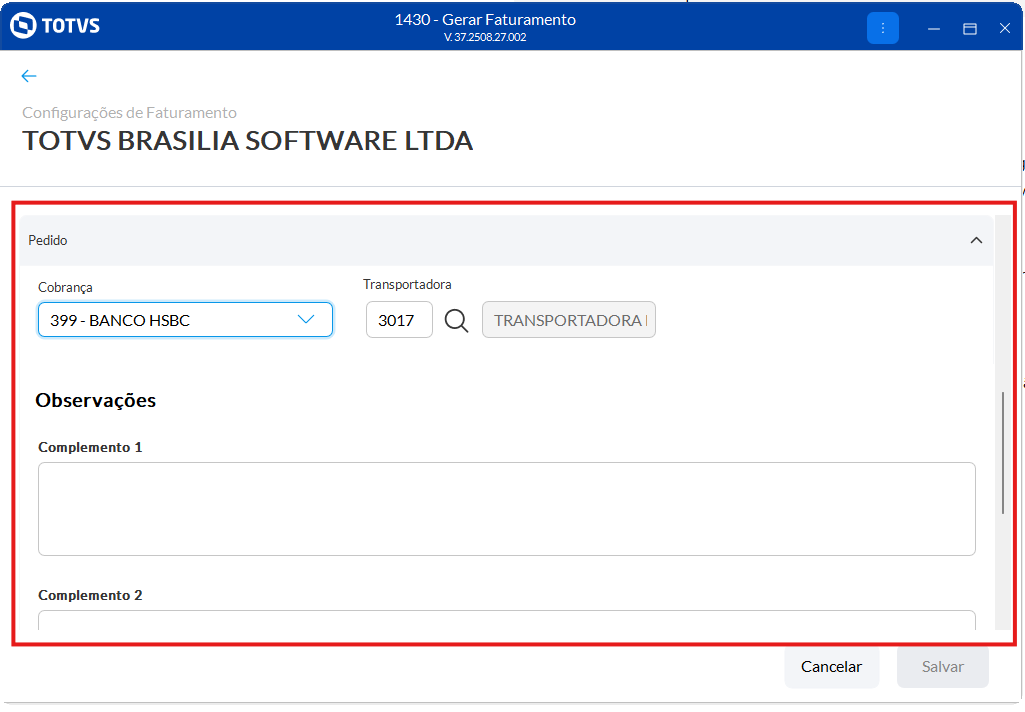Viewport: 1025px width, 712px height.
Task: Minimize the Gerar Faturamento window
Action: (933, 28)
